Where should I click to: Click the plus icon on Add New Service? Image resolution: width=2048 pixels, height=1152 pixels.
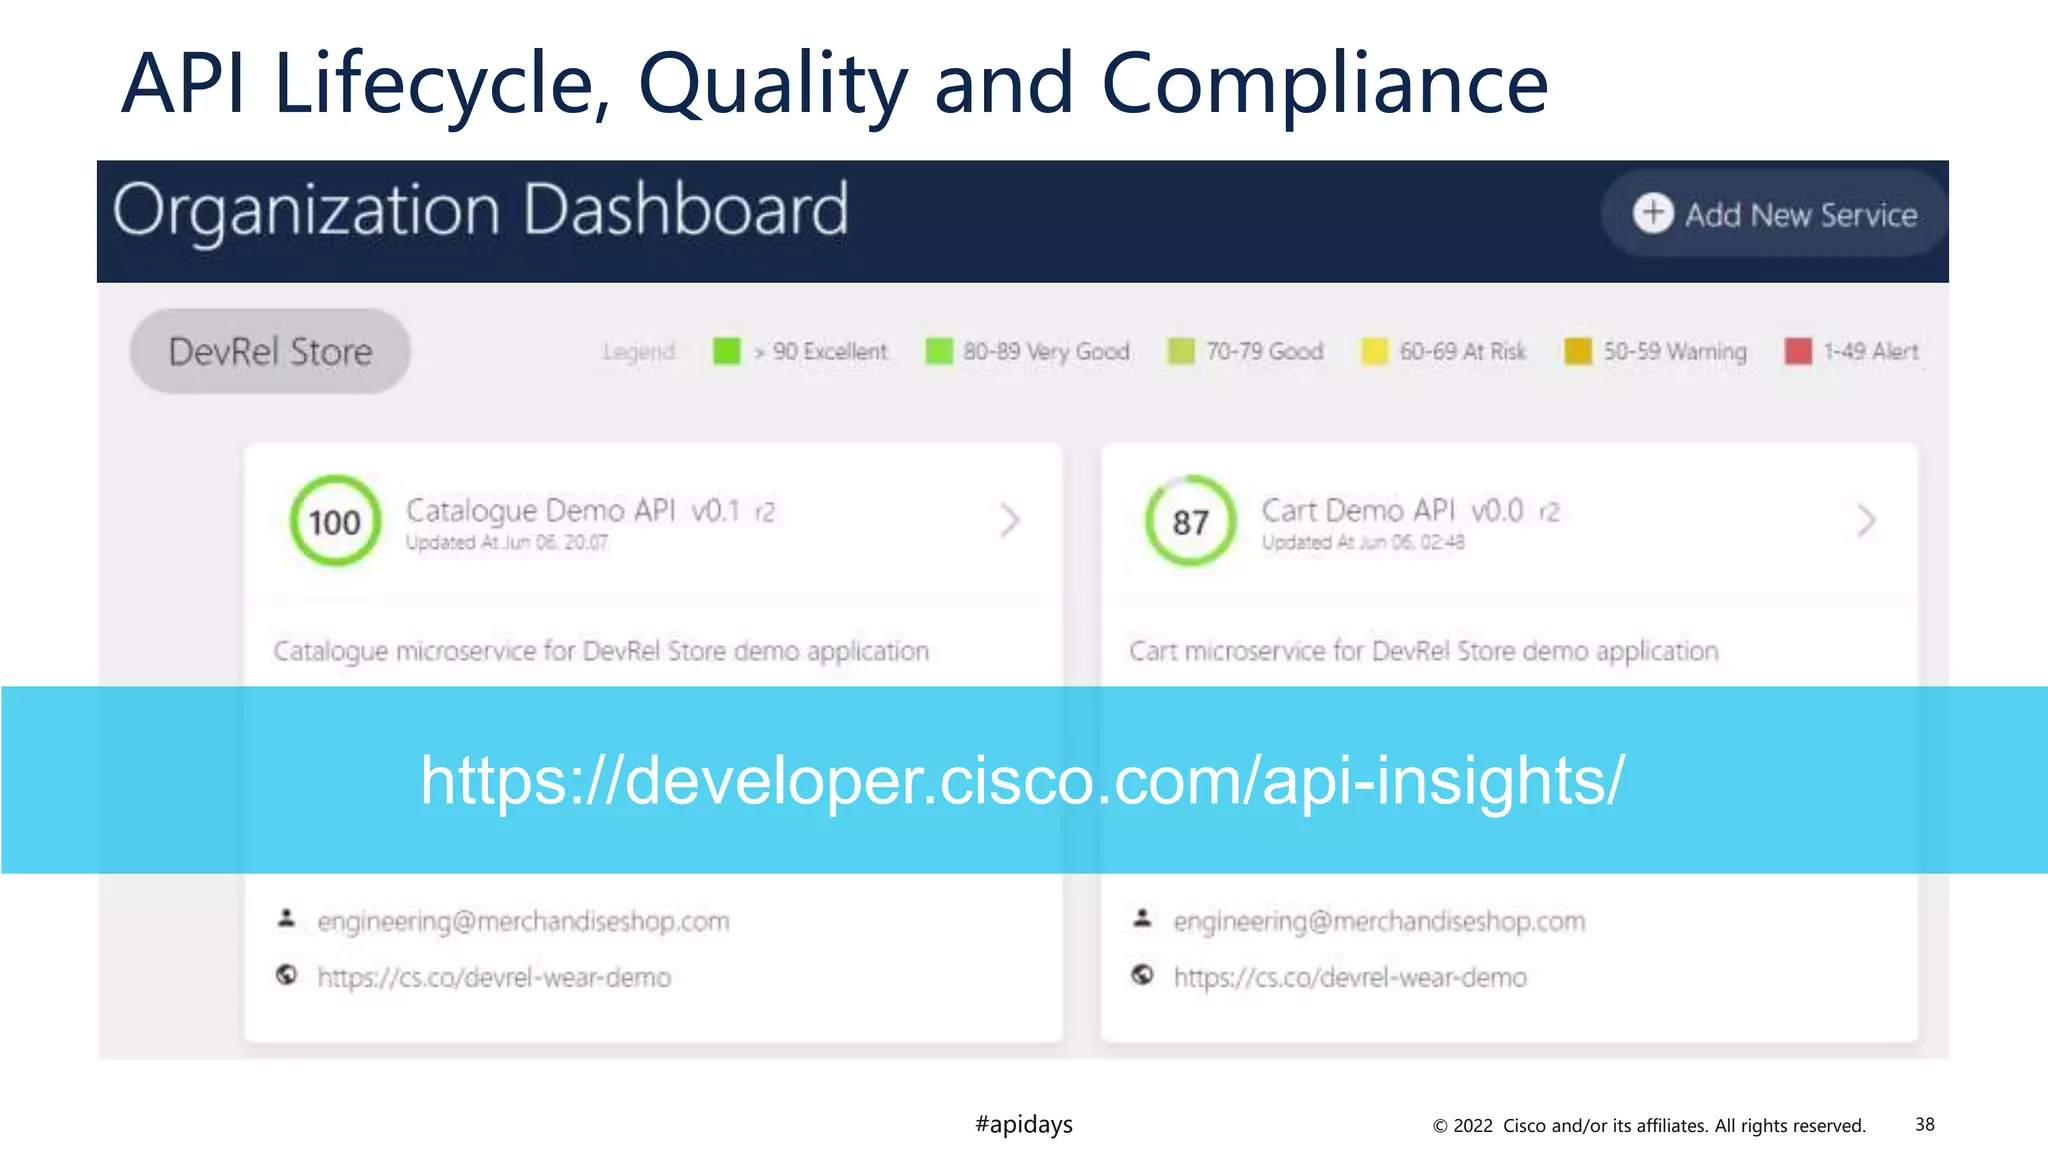pos(1653,213)
